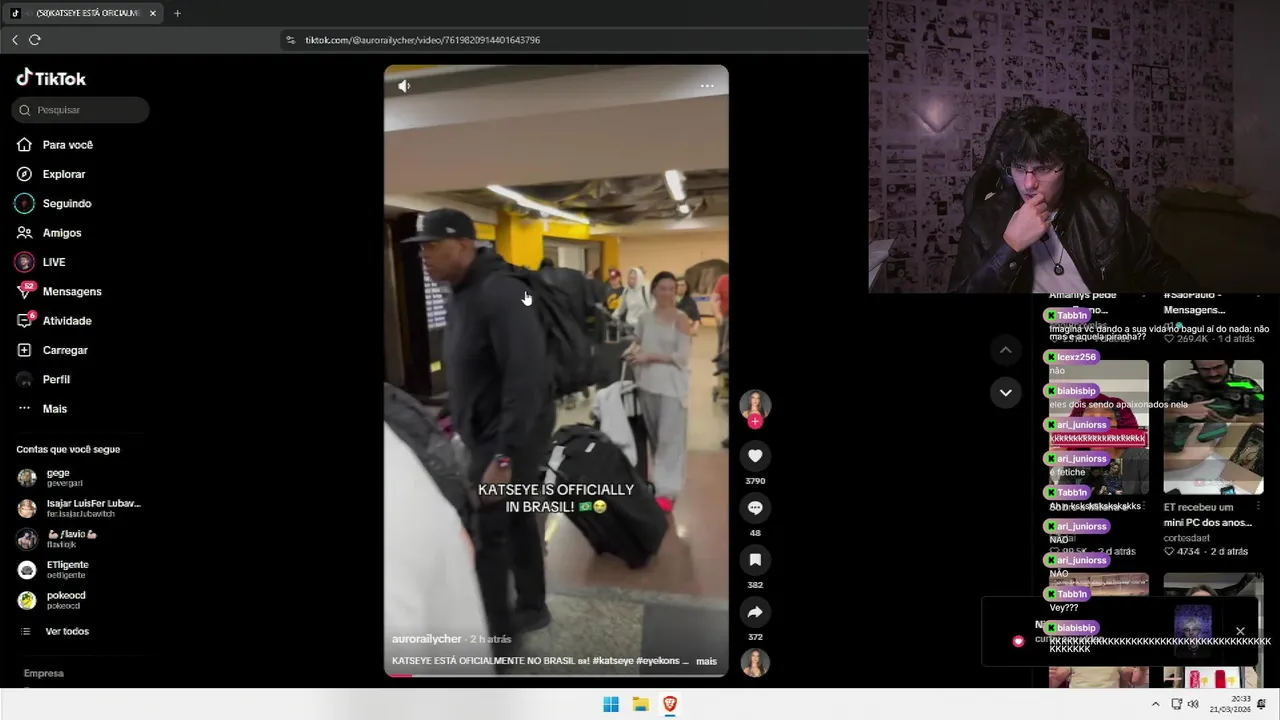The image size is (1280, 720).
Task: Click the tiktok.com URL address bar
Action: (x=422, y=40)
